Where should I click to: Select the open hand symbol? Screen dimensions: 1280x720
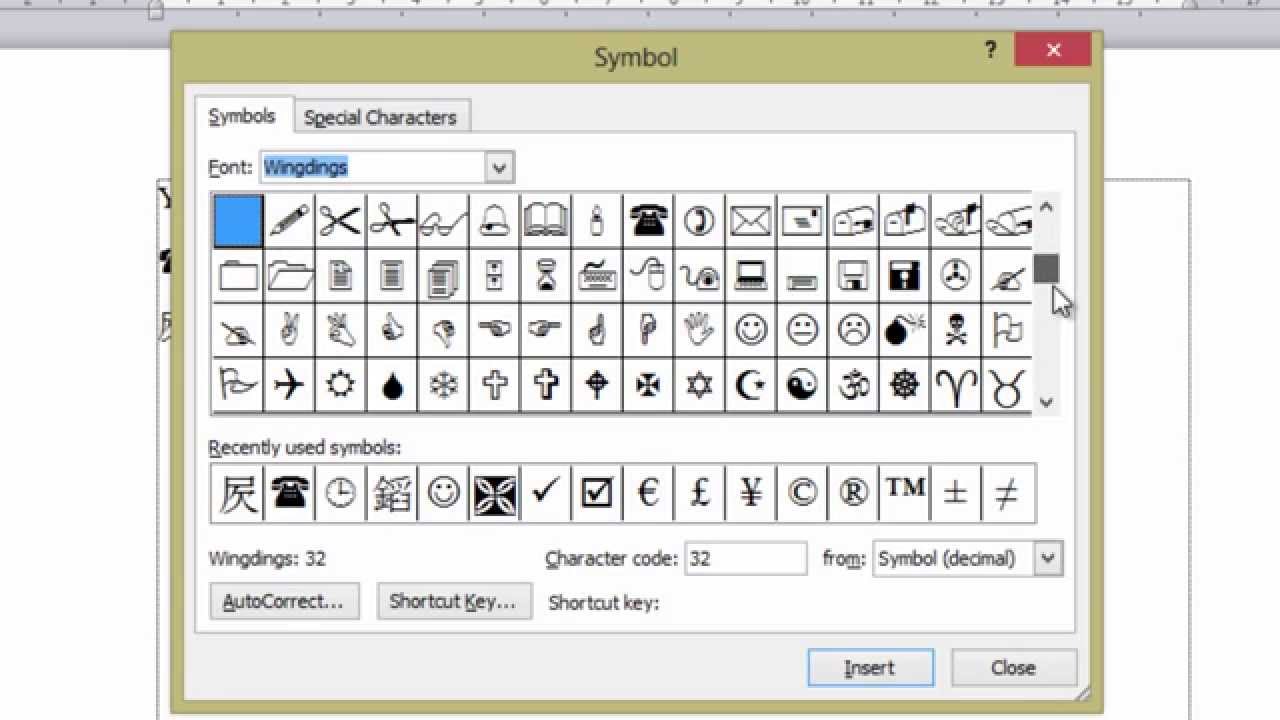(699, 330)
